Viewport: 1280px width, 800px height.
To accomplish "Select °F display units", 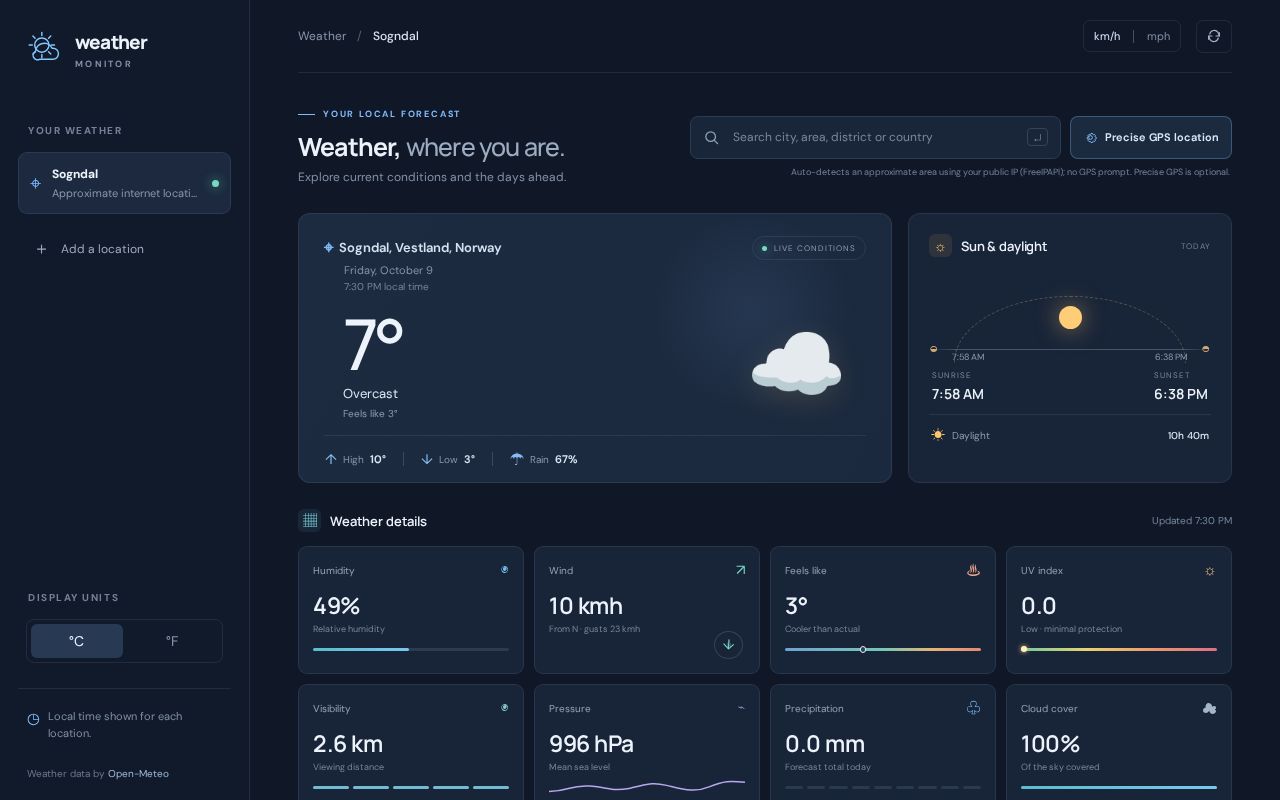I will (x=172, y=641).
